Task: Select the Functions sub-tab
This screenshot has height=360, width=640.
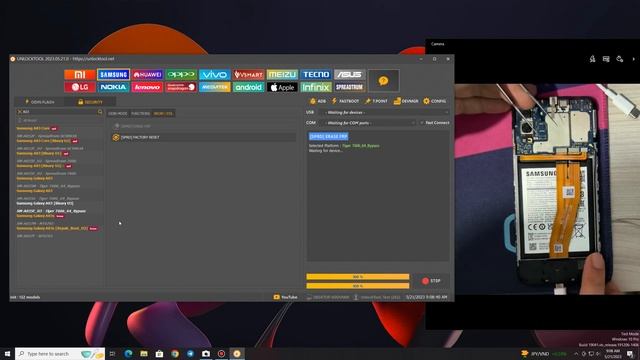Action: [x=140, y=113]
